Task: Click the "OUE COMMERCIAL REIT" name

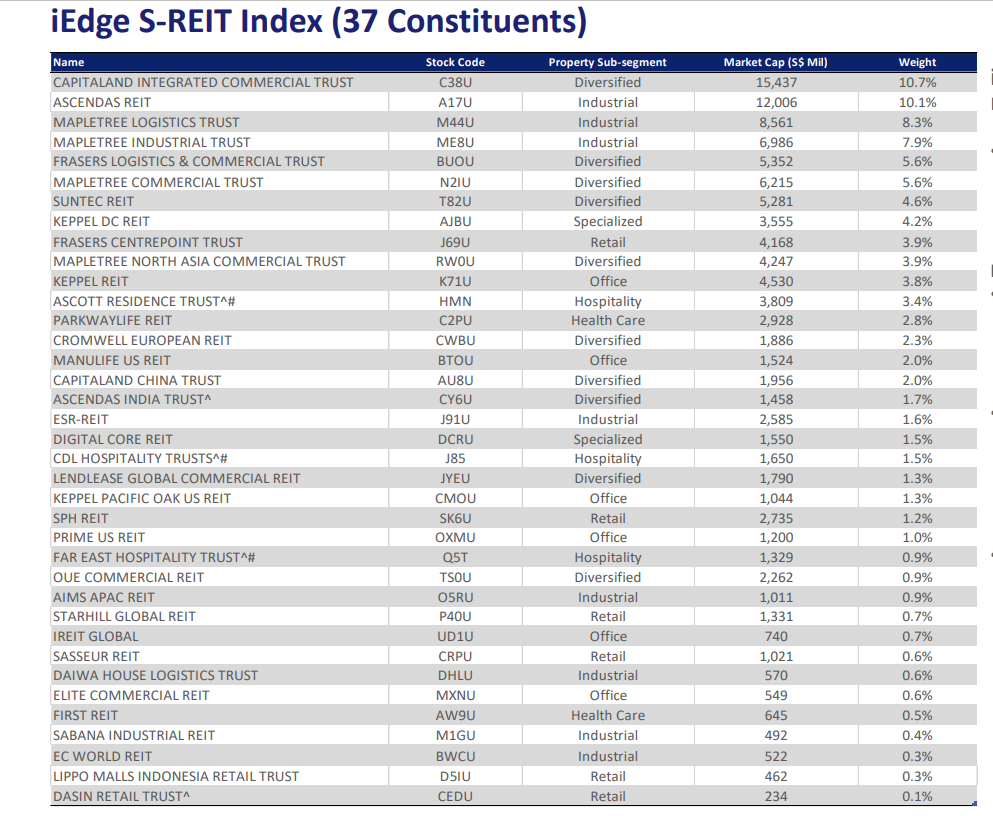Action: coord(129,577)
